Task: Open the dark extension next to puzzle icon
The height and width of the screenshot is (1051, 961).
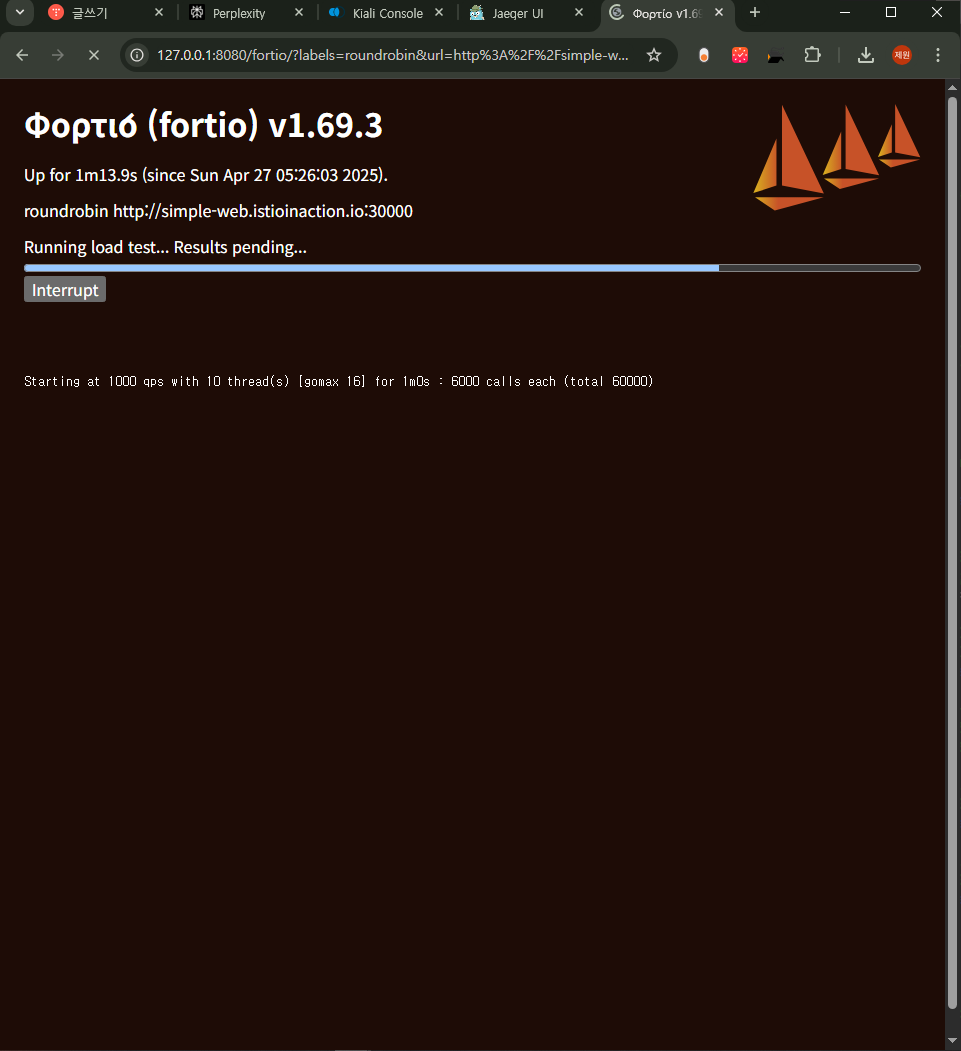Action: 776,56
